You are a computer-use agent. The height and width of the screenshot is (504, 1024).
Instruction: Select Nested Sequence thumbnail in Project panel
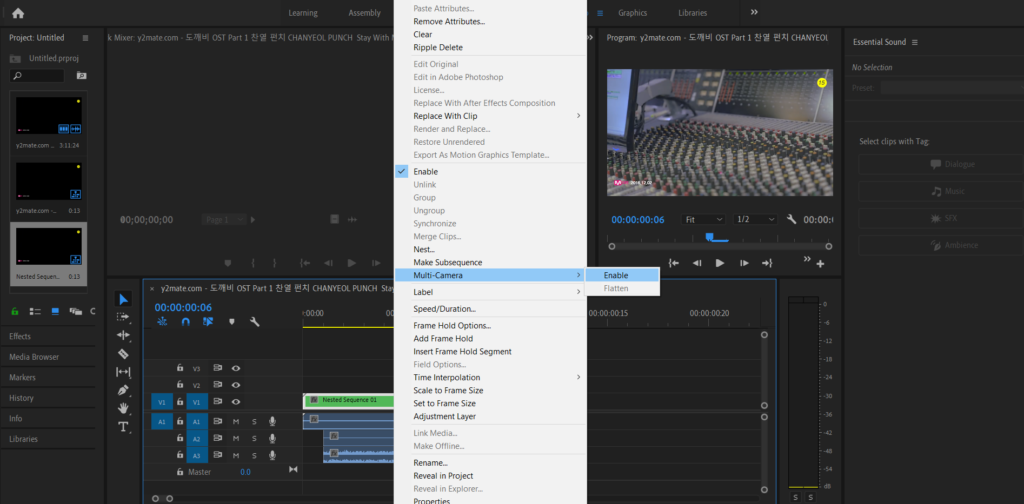pos(49,246)
